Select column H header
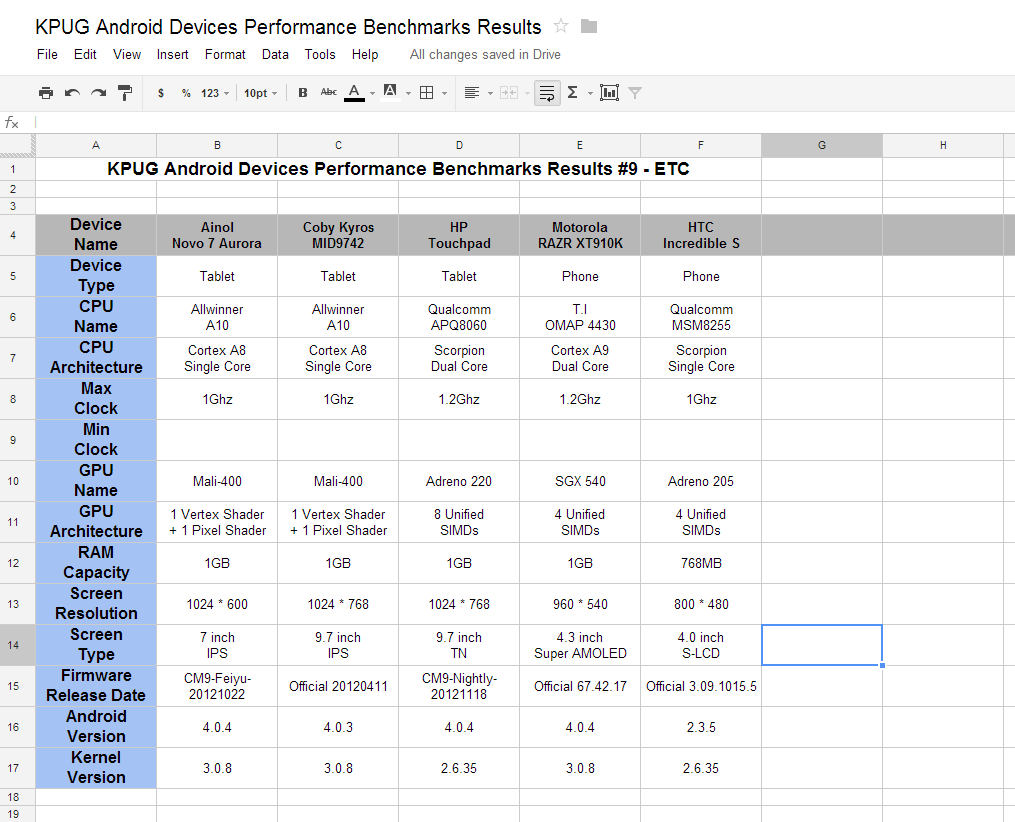 942,146
